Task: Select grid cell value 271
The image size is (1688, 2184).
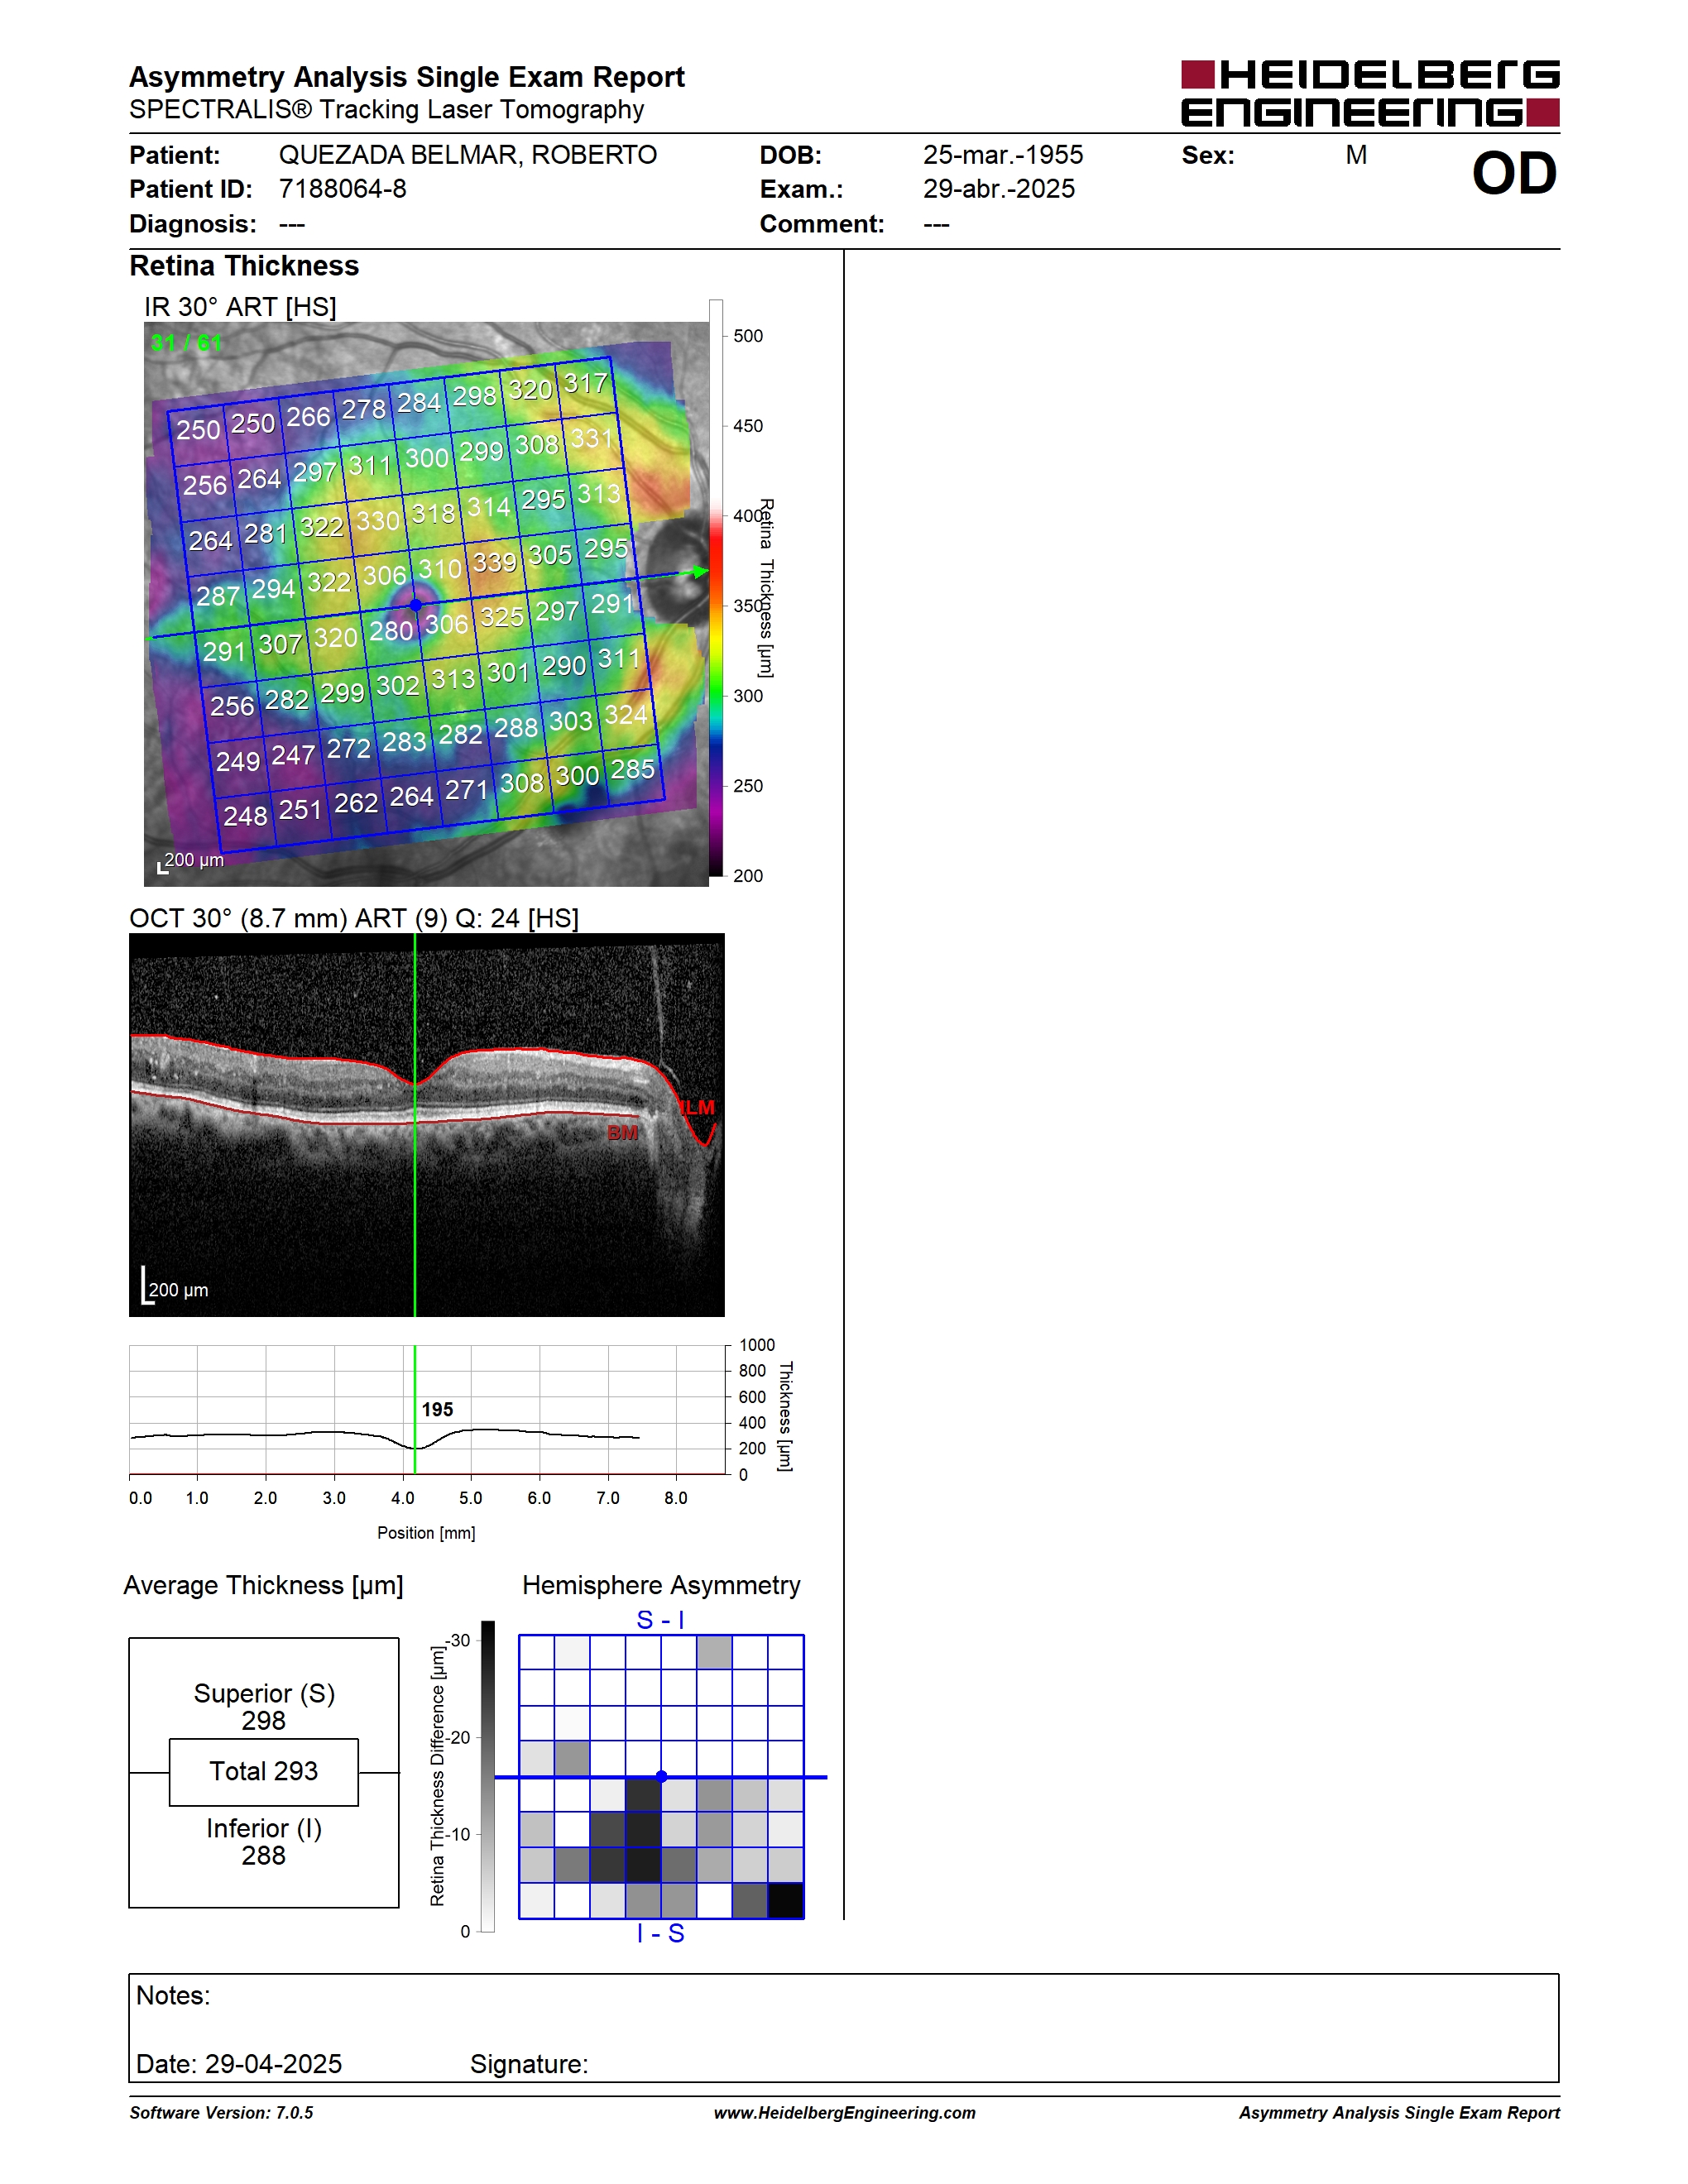Action: (467, 790)
